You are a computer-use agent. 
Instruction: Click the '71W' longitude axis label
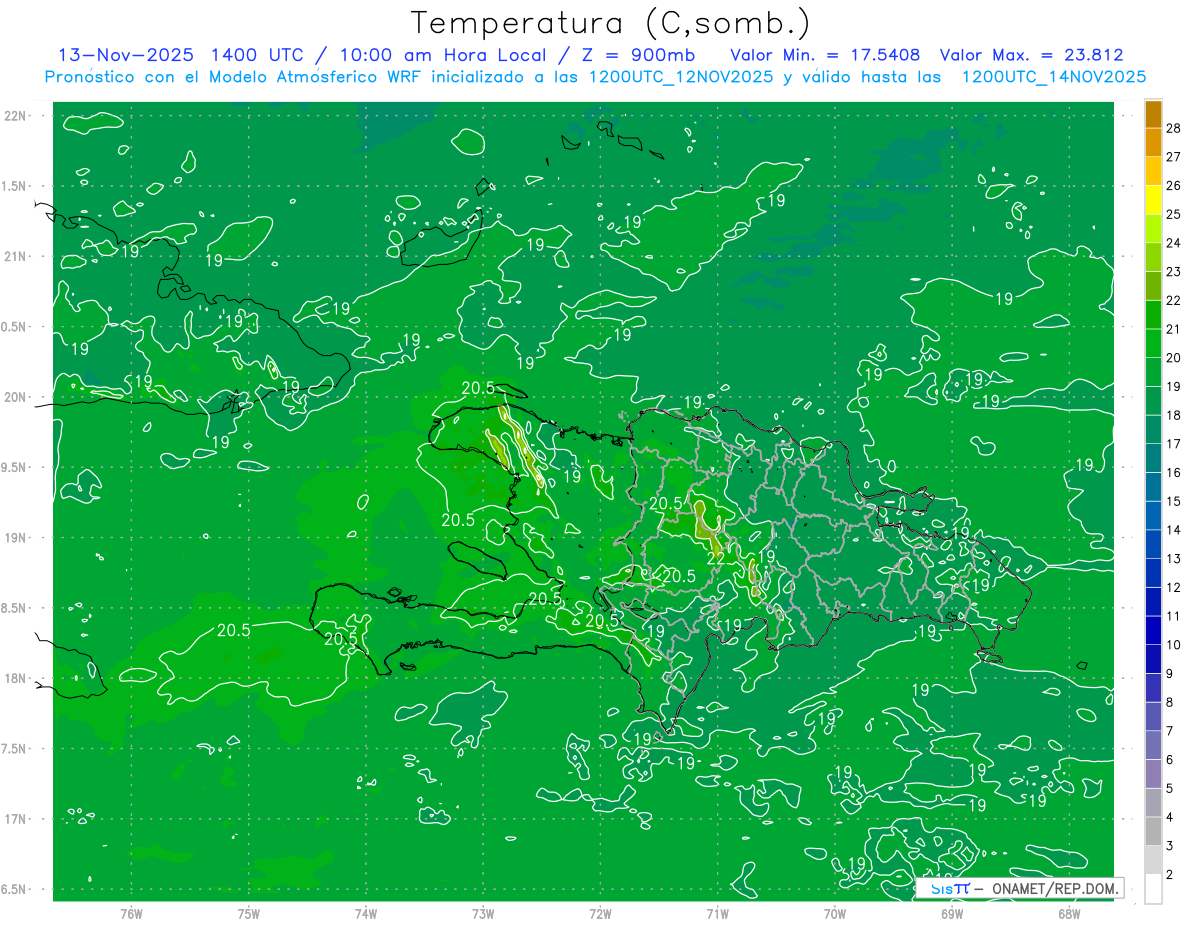pyautogui.click(x=717, y=913)
